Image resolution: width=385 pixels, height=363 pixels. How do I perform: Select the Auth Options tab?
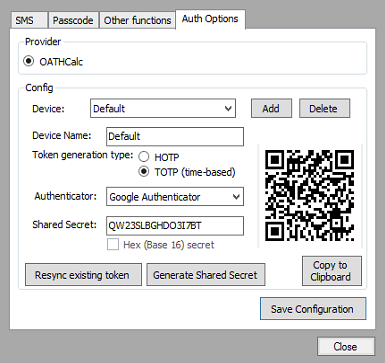[210, 19]
